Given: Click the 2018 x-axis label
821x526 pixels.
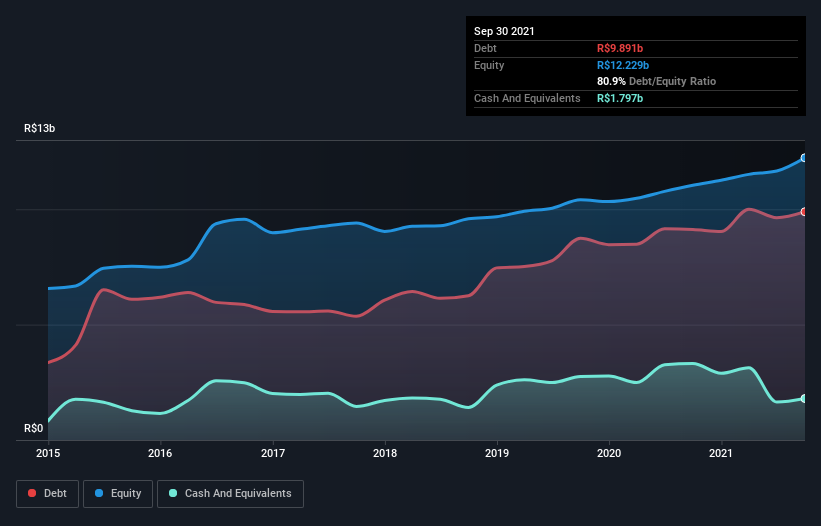Looking at the screenshot, I should click(x=385, y=453).
